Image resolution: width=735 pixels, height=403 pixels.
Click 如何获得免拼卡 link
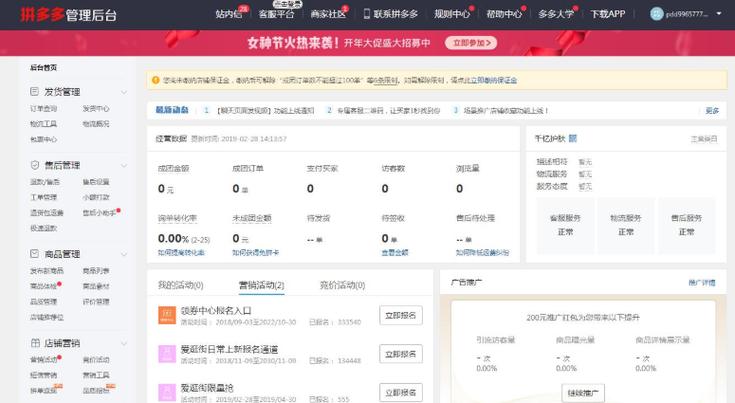click(x=255, y=253)
